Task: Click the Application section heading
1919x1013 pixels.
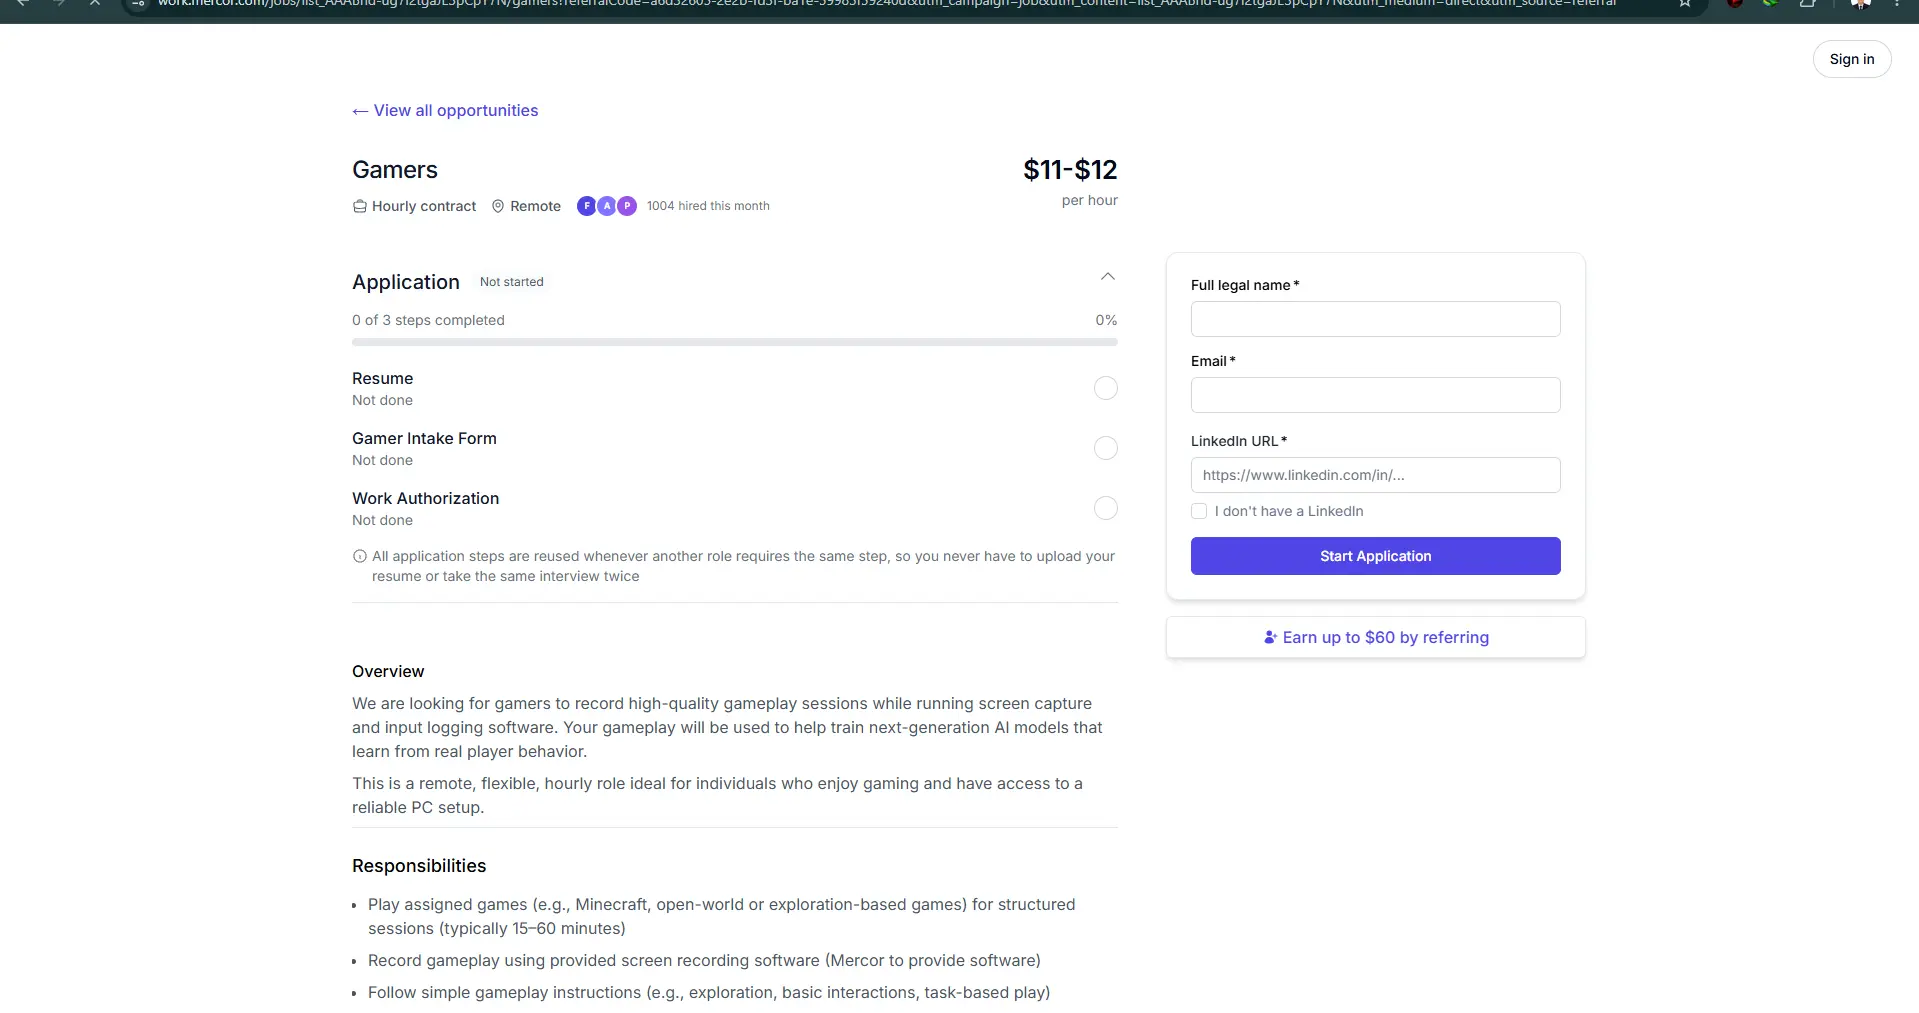Action: pyautogui.click(x=406, y=282)
